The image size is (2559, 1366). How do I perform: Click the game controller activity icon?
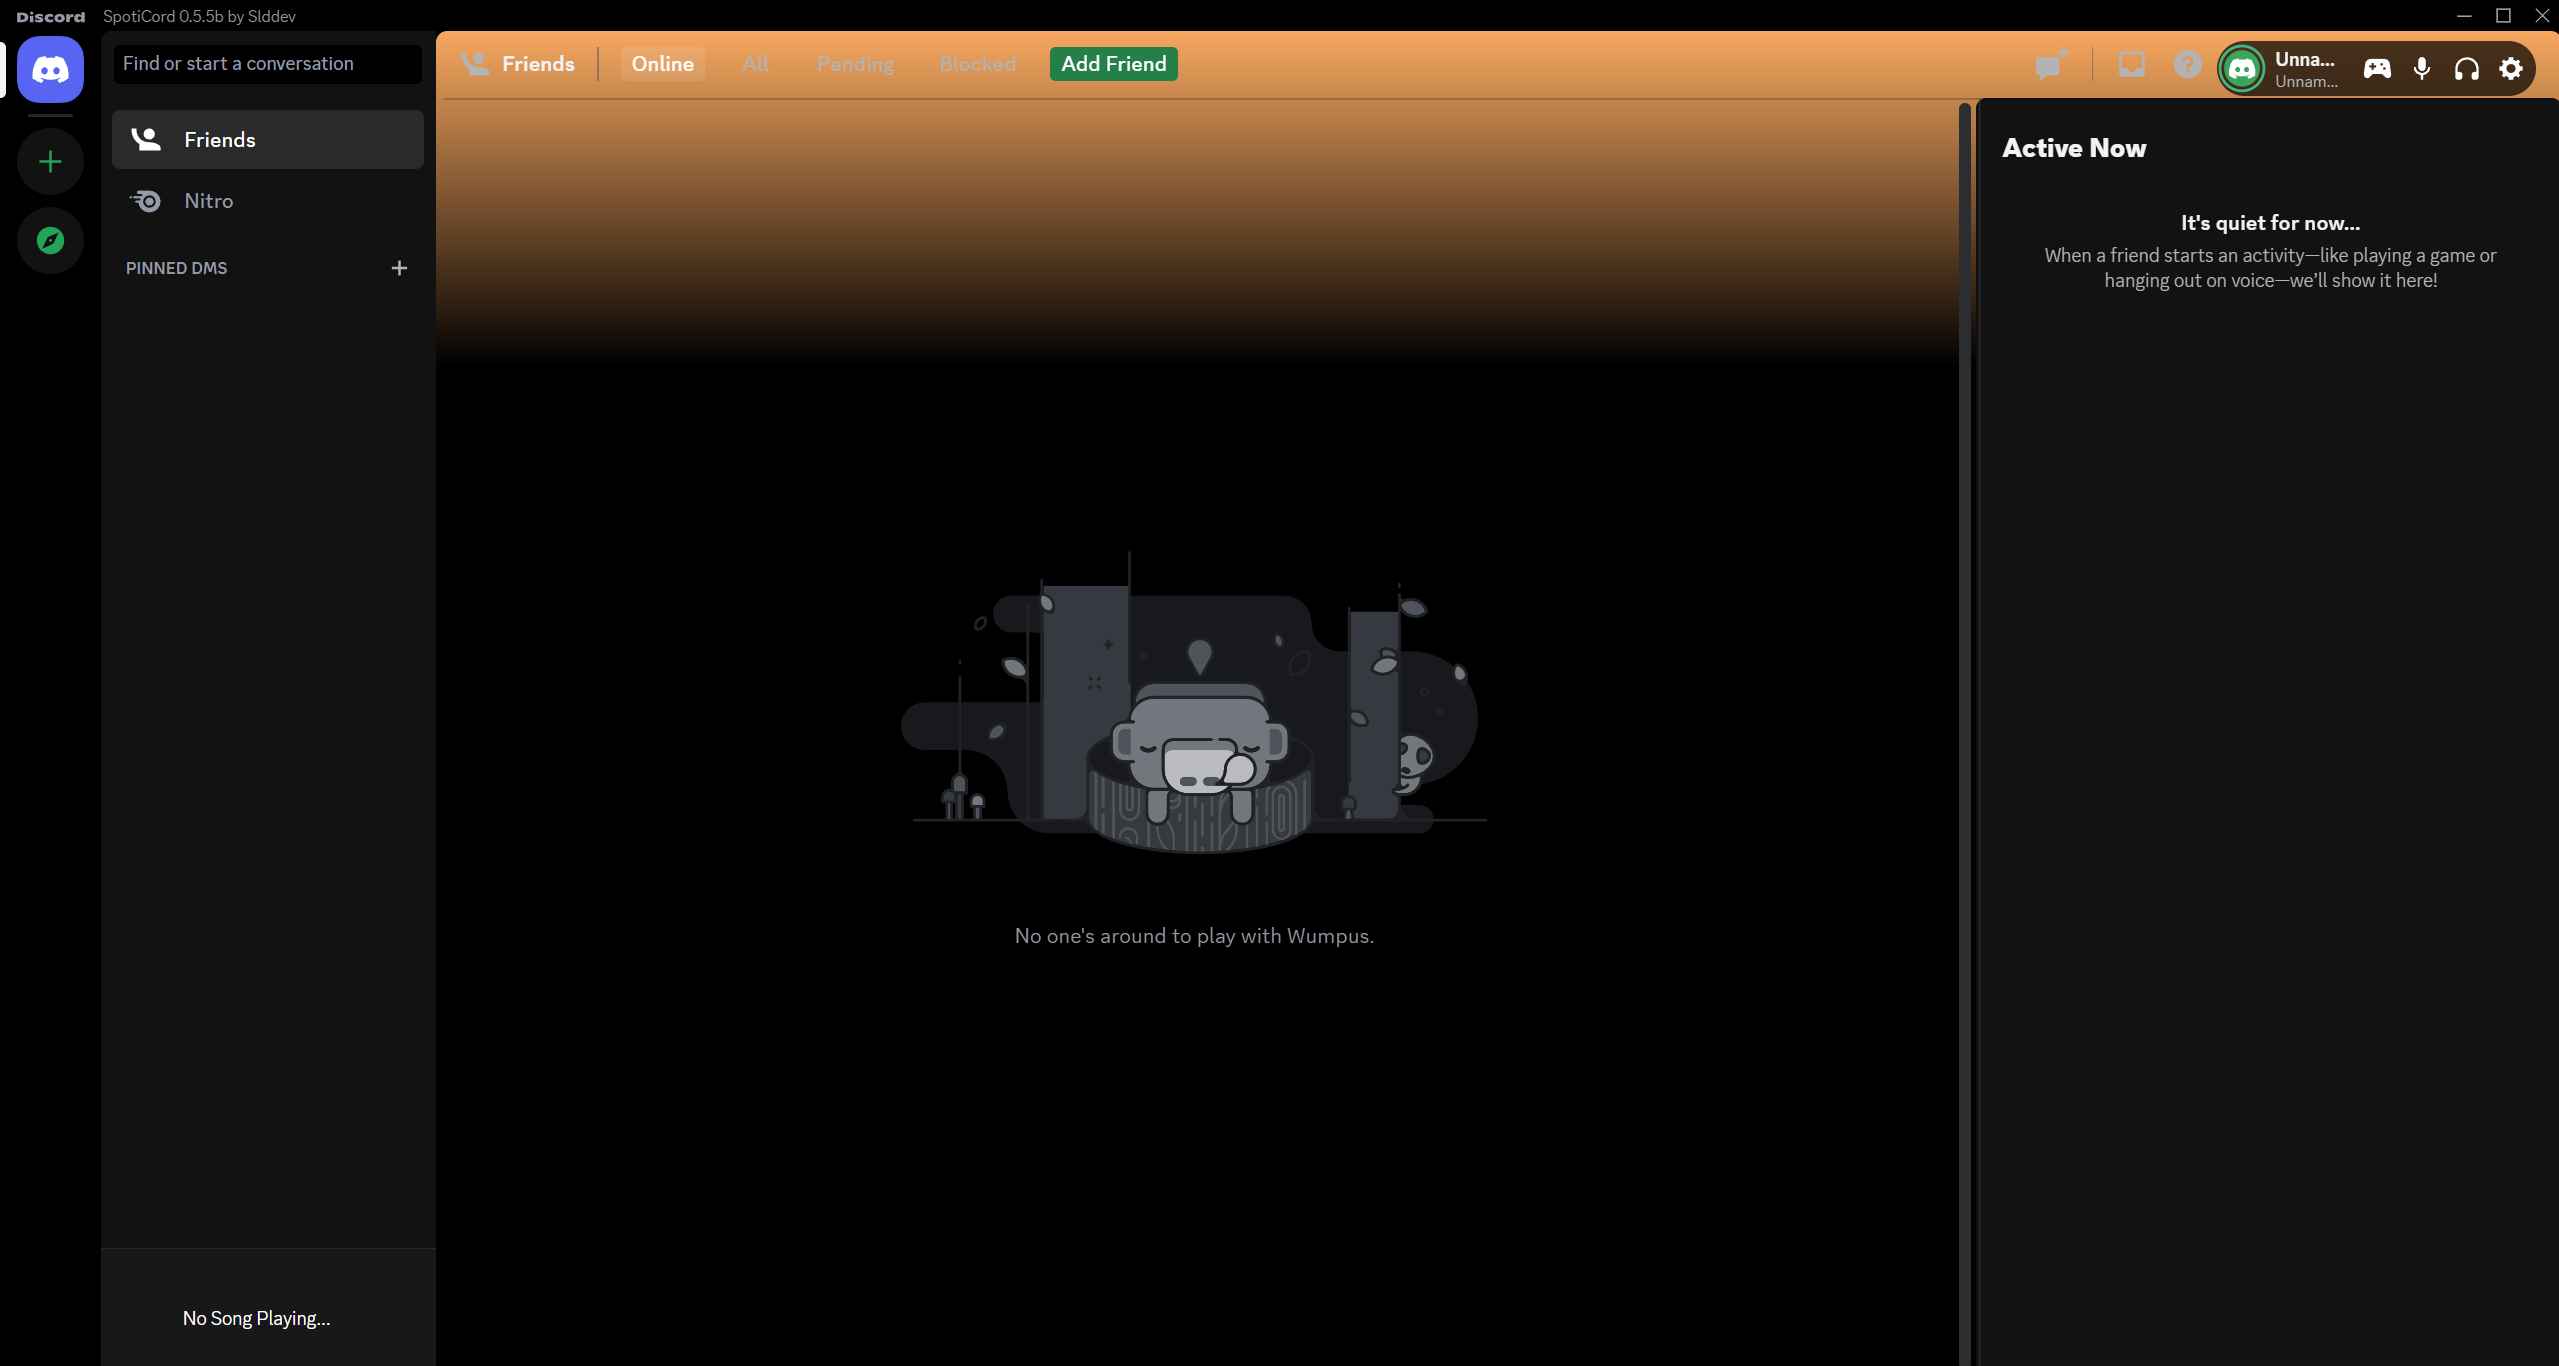tap(2377, 69)
